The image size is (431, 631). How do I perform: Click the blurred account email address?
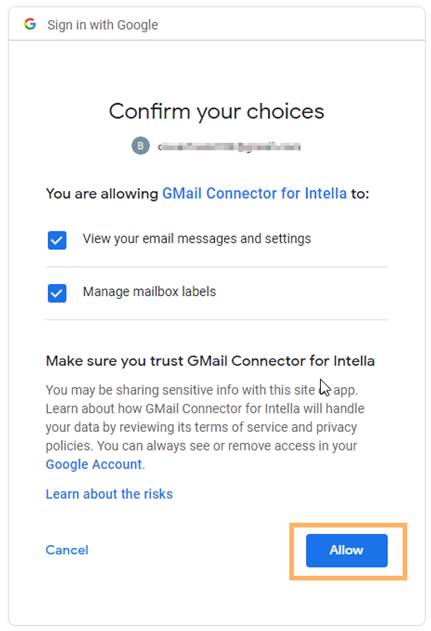coord(229,146)
